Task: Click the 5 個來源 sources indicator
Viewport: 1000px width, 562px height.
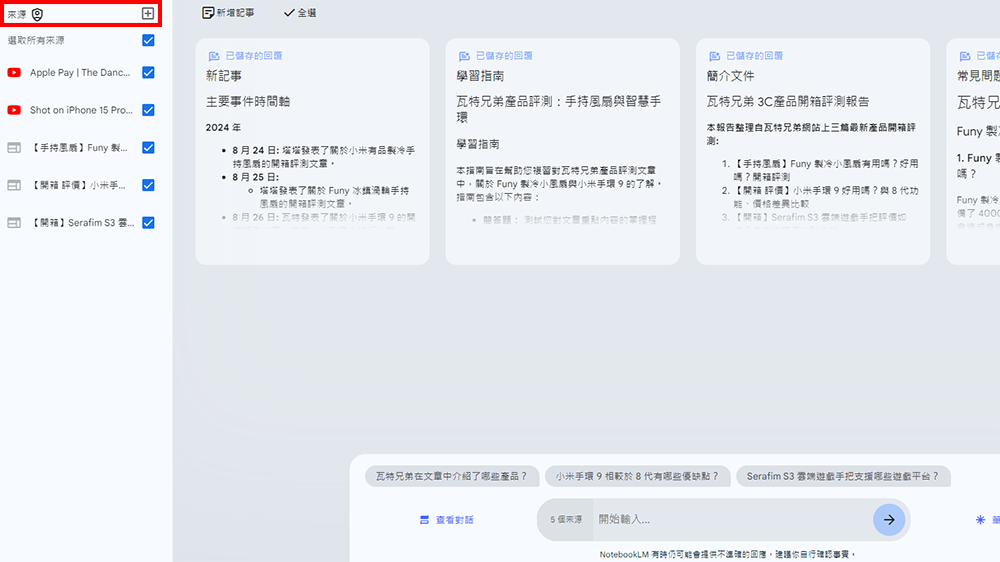Action: point(566,520)
